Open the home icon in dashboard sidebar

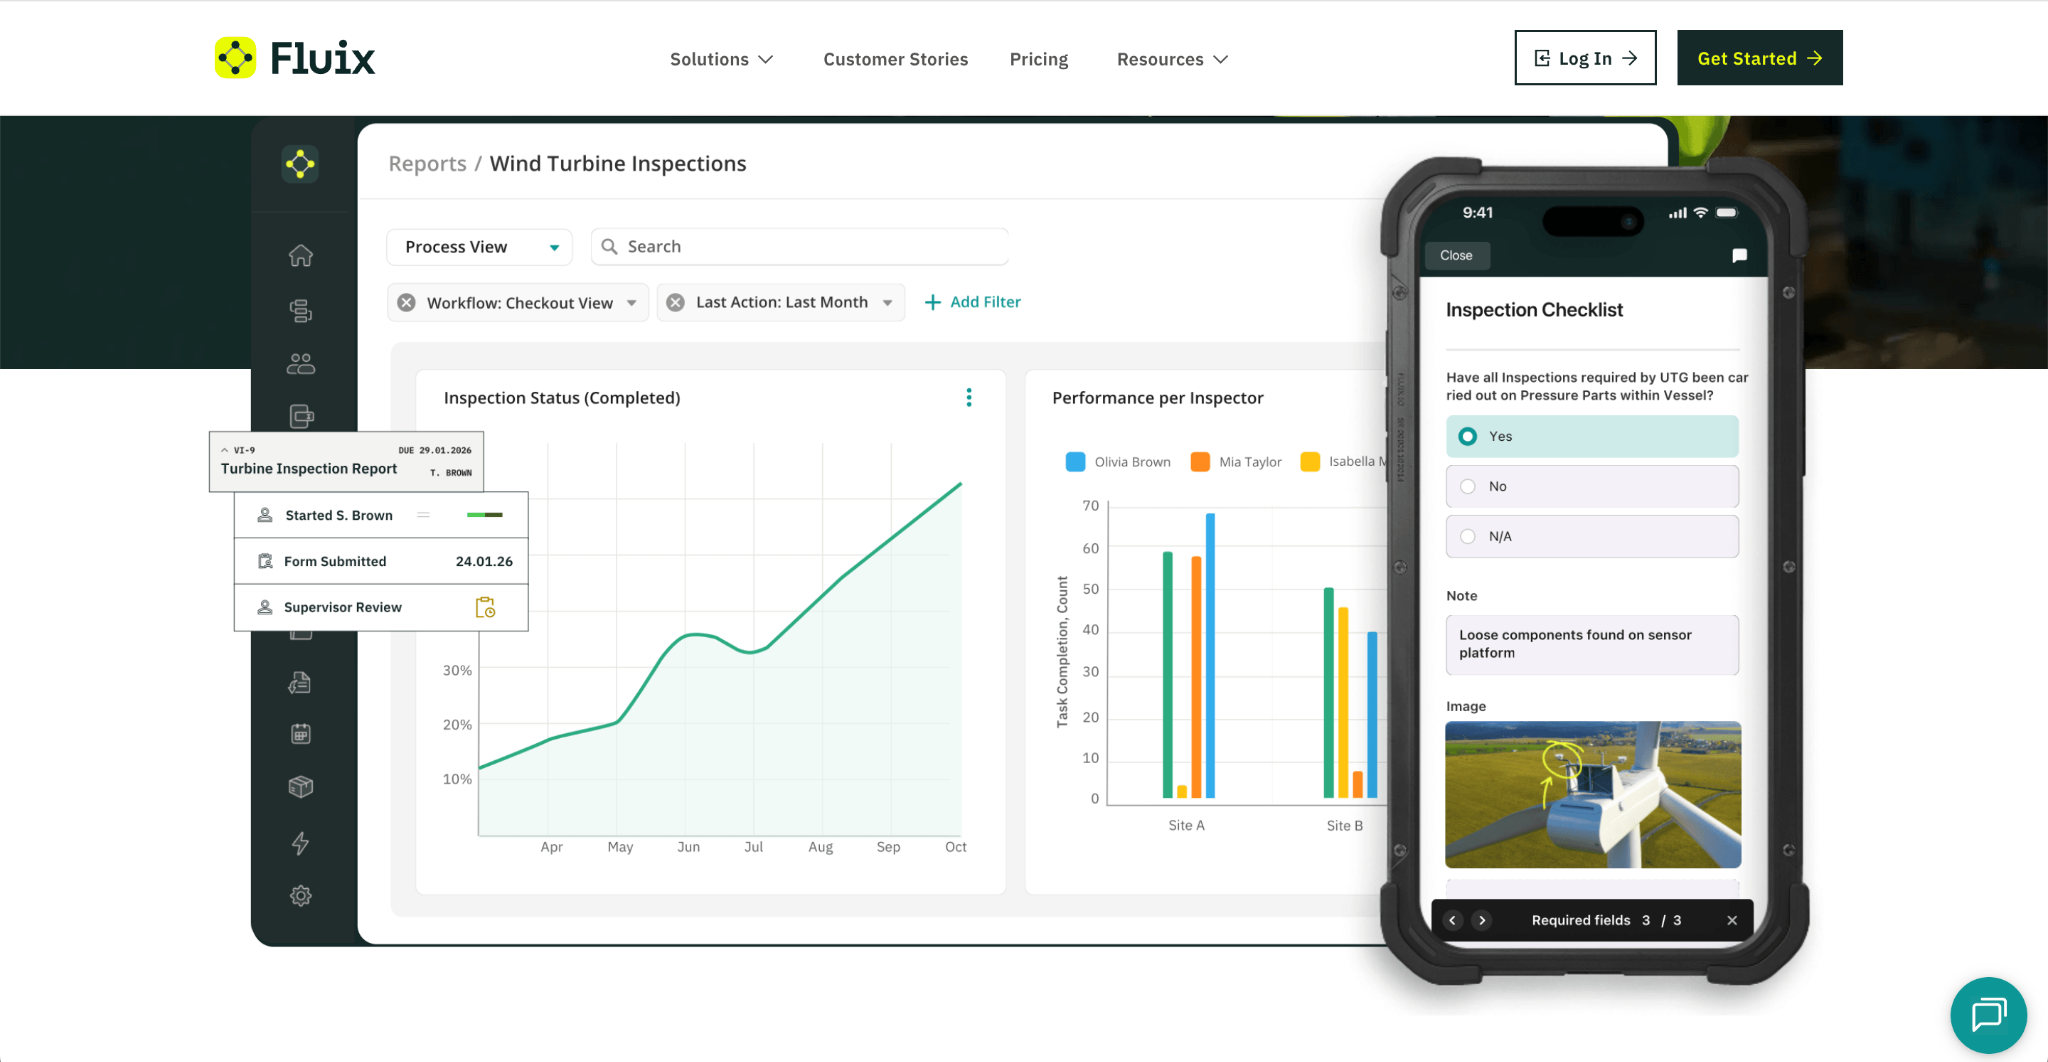(x=301, y=256)
